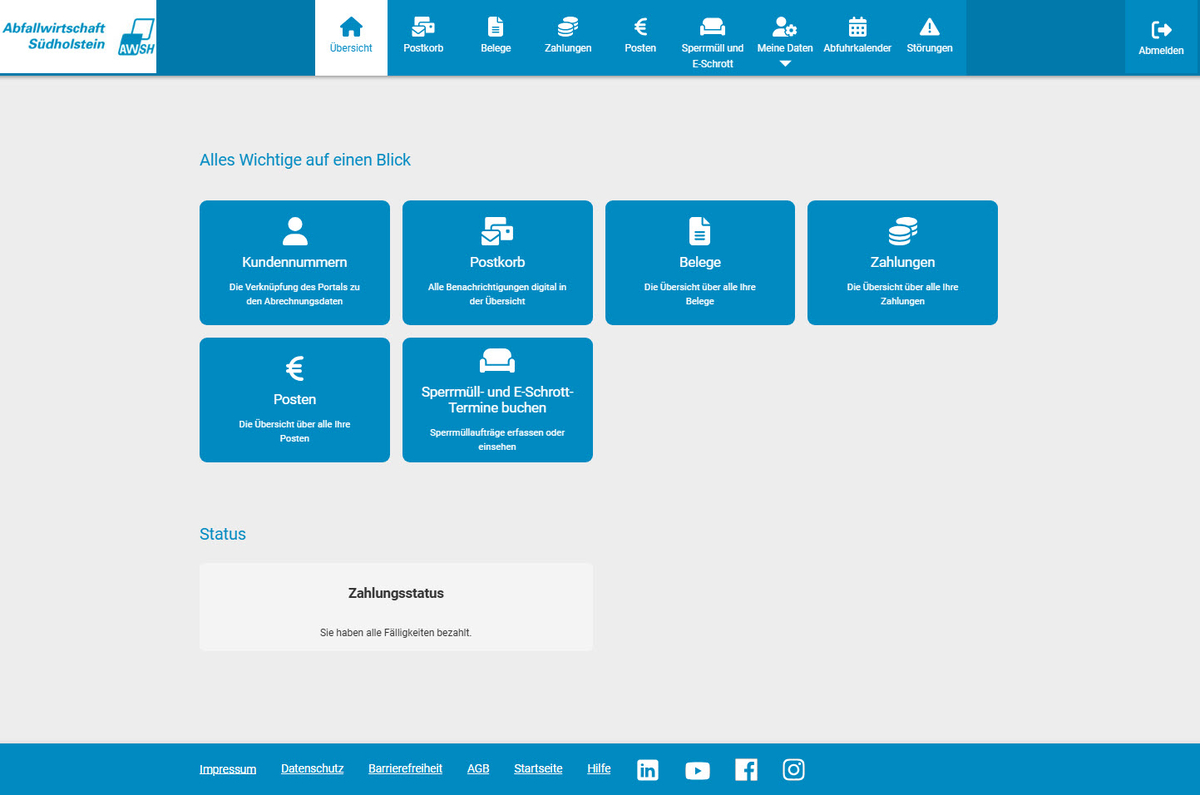Click the Facebook icon in footer

coord(746,769)
